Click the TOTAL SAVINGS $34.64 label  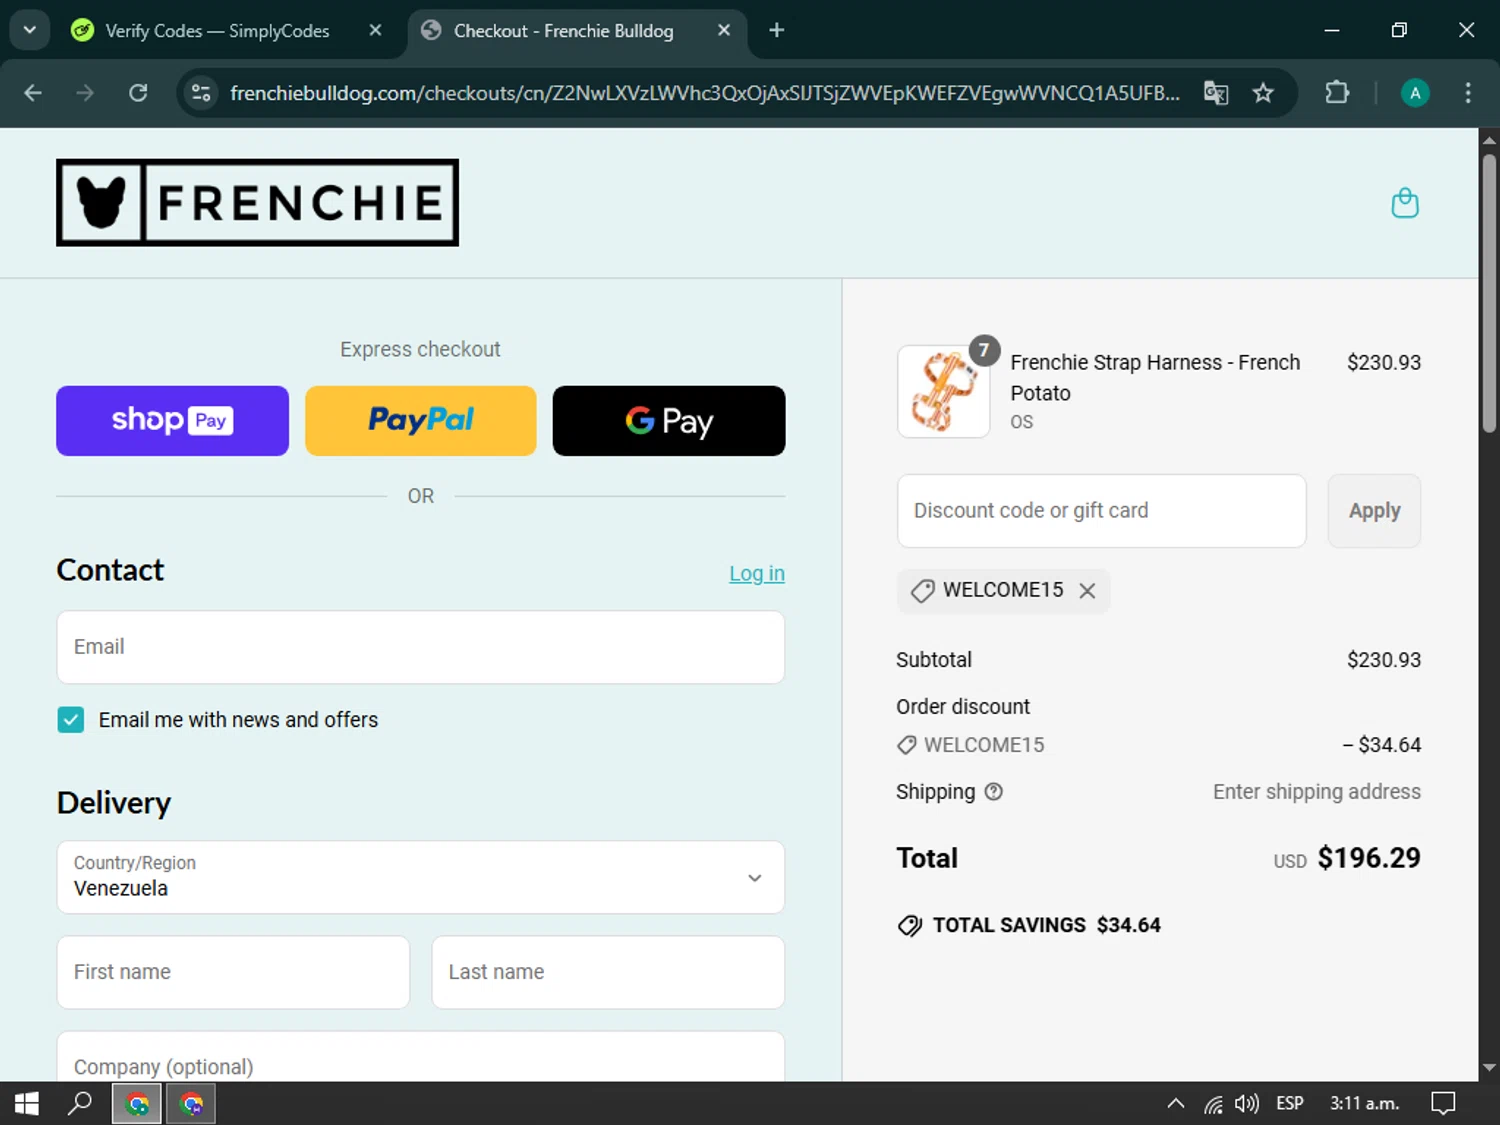coord(1046,926)
